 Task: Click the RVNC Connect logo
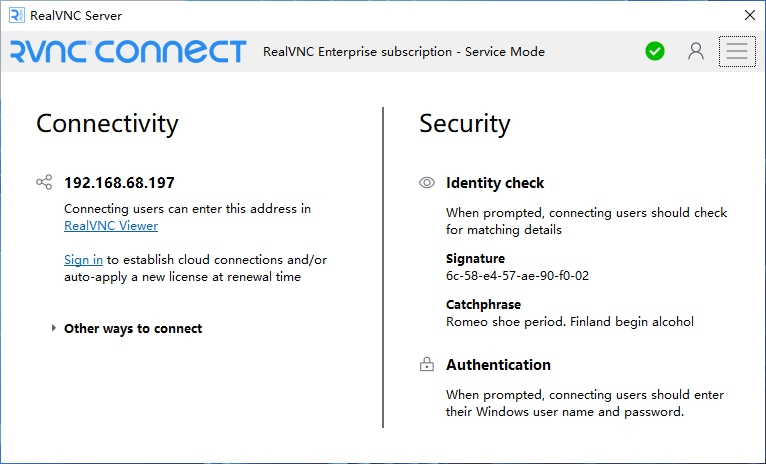coord(127,51)
